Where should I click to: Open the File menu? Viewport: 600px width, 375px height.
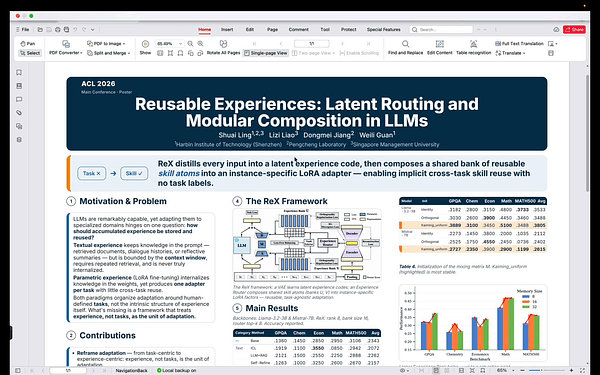coord(23,29)
